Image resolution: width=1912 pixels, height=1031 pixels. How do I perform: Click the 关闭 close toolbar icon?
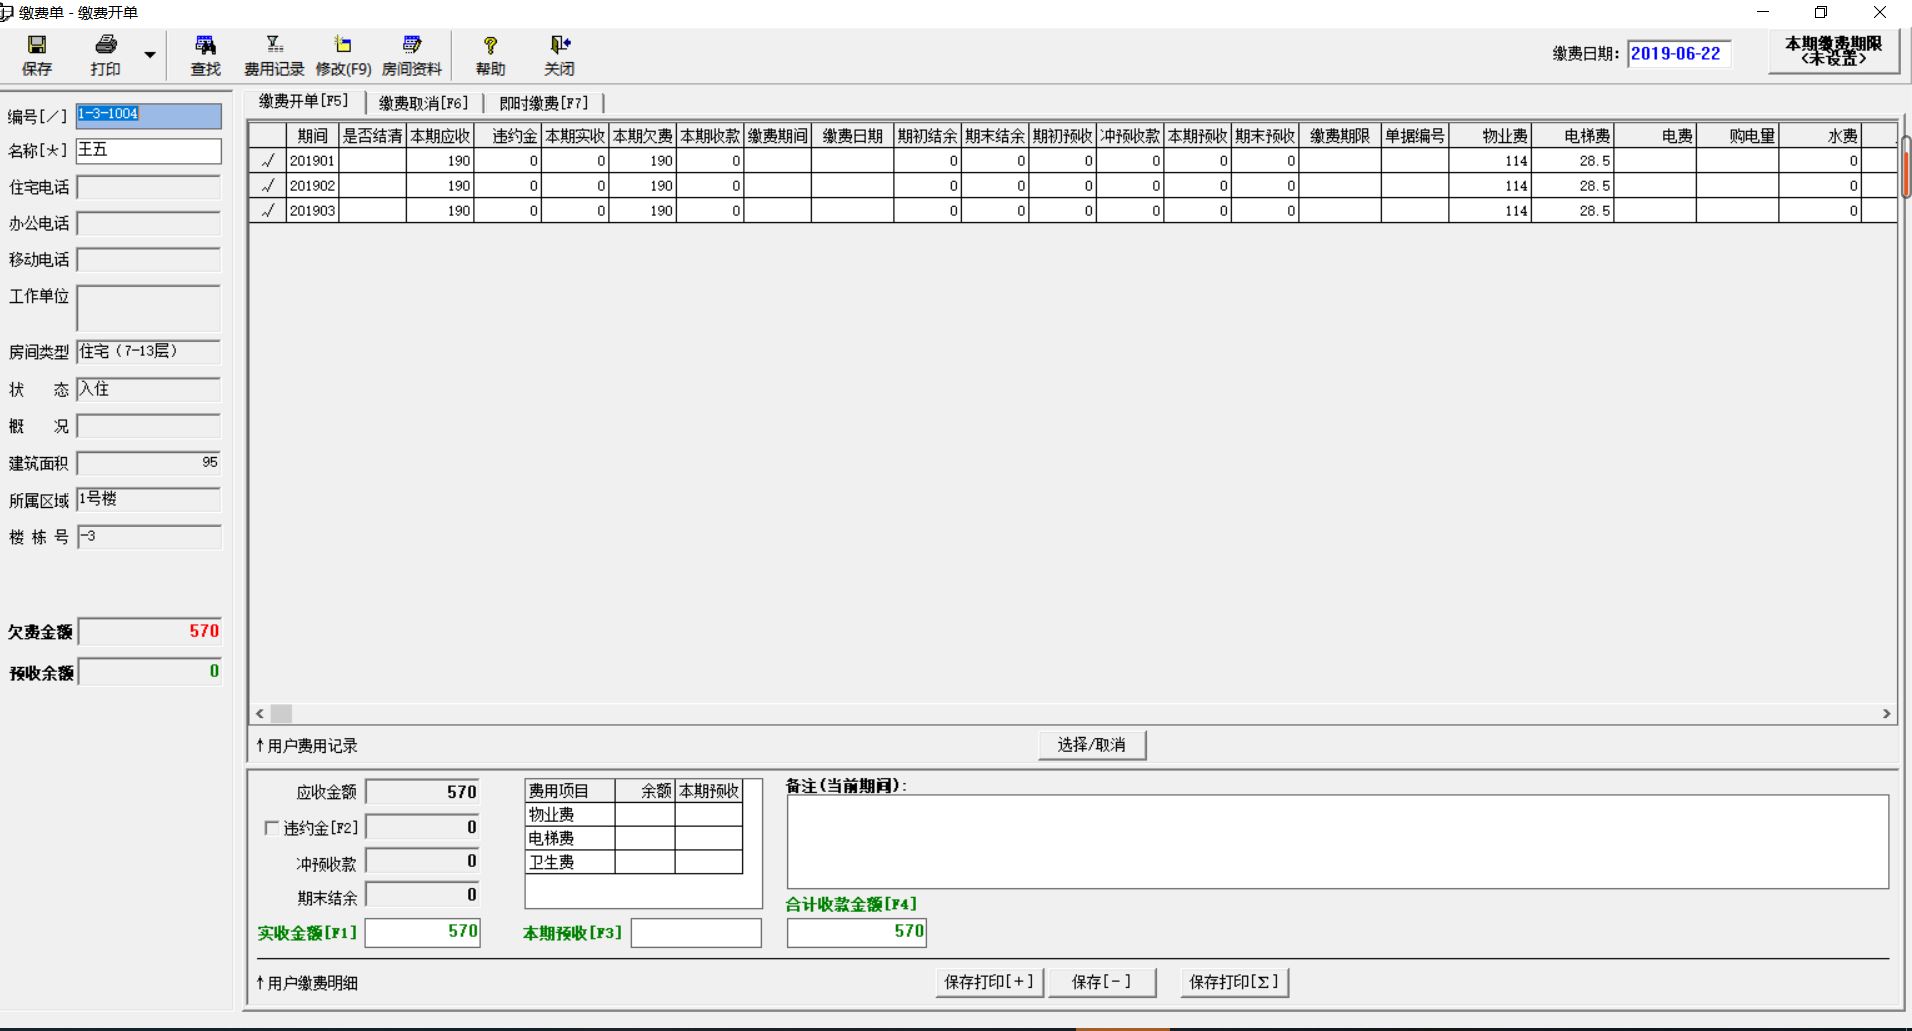[x=559, y=55]
